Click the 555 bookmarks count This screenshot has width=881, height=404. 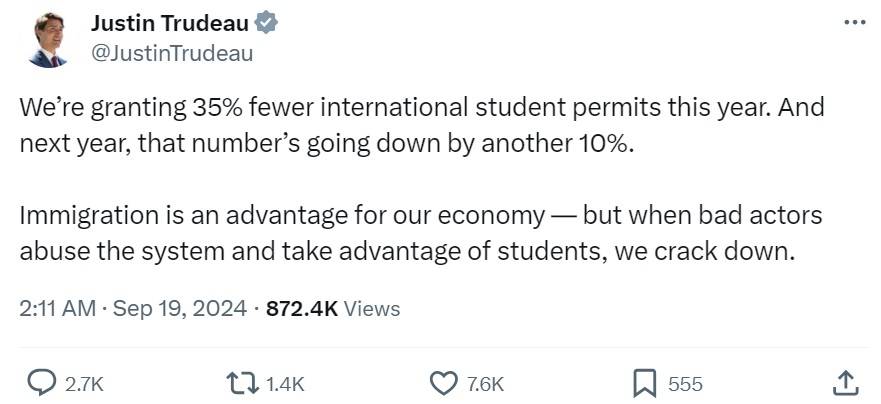[685, 383]
